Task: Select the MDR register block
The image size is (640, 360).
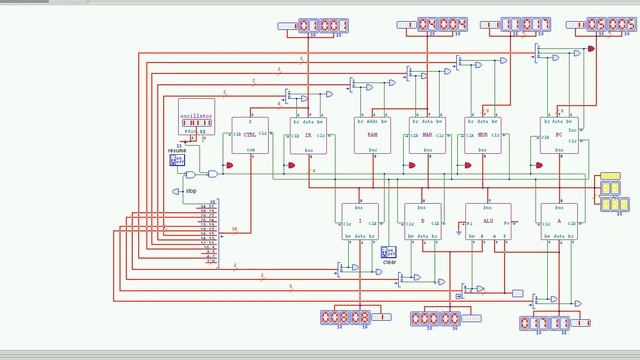Action: [x=483, y=136]
